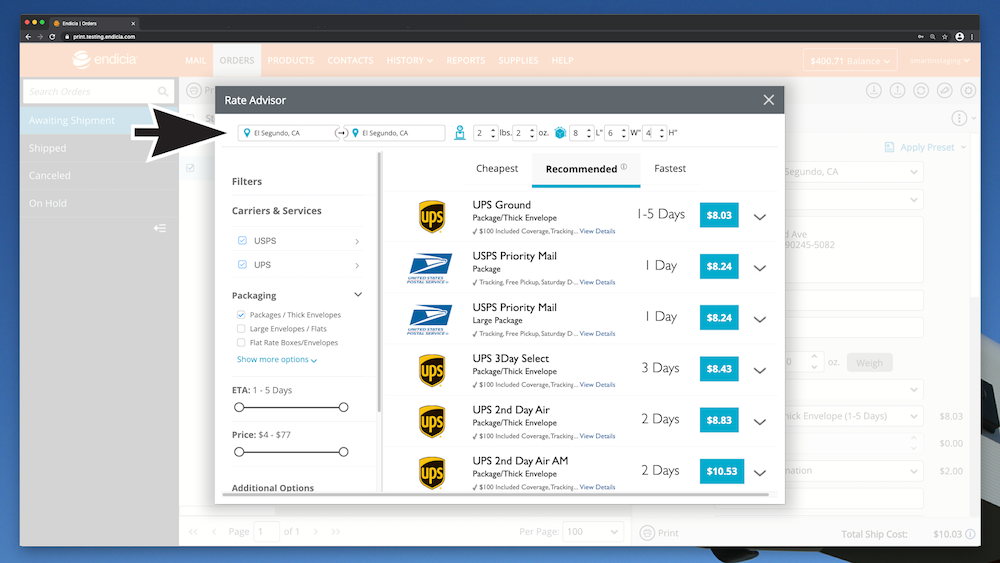Screen dimensions: 1000x563
Task: Click the Recommended tab info icon
Action: click(624, 166)
